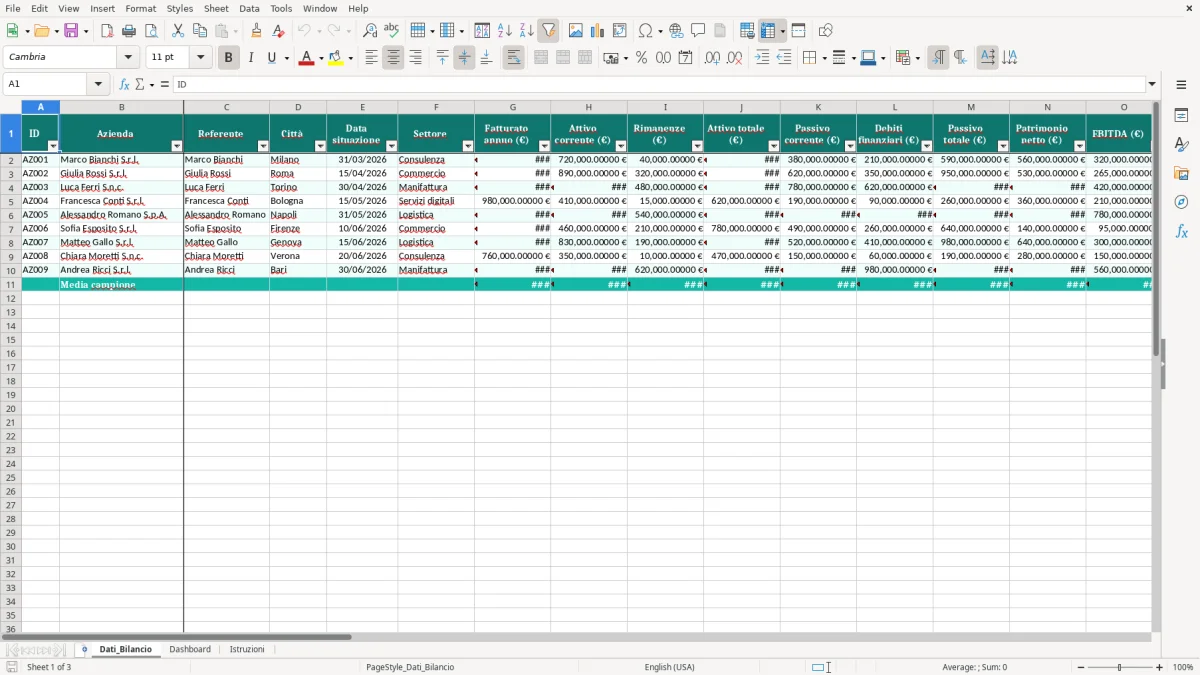Insert a comment
The width and height of the screenshot is (1200, 675).
pyautogui.click(x=698, y=31)
